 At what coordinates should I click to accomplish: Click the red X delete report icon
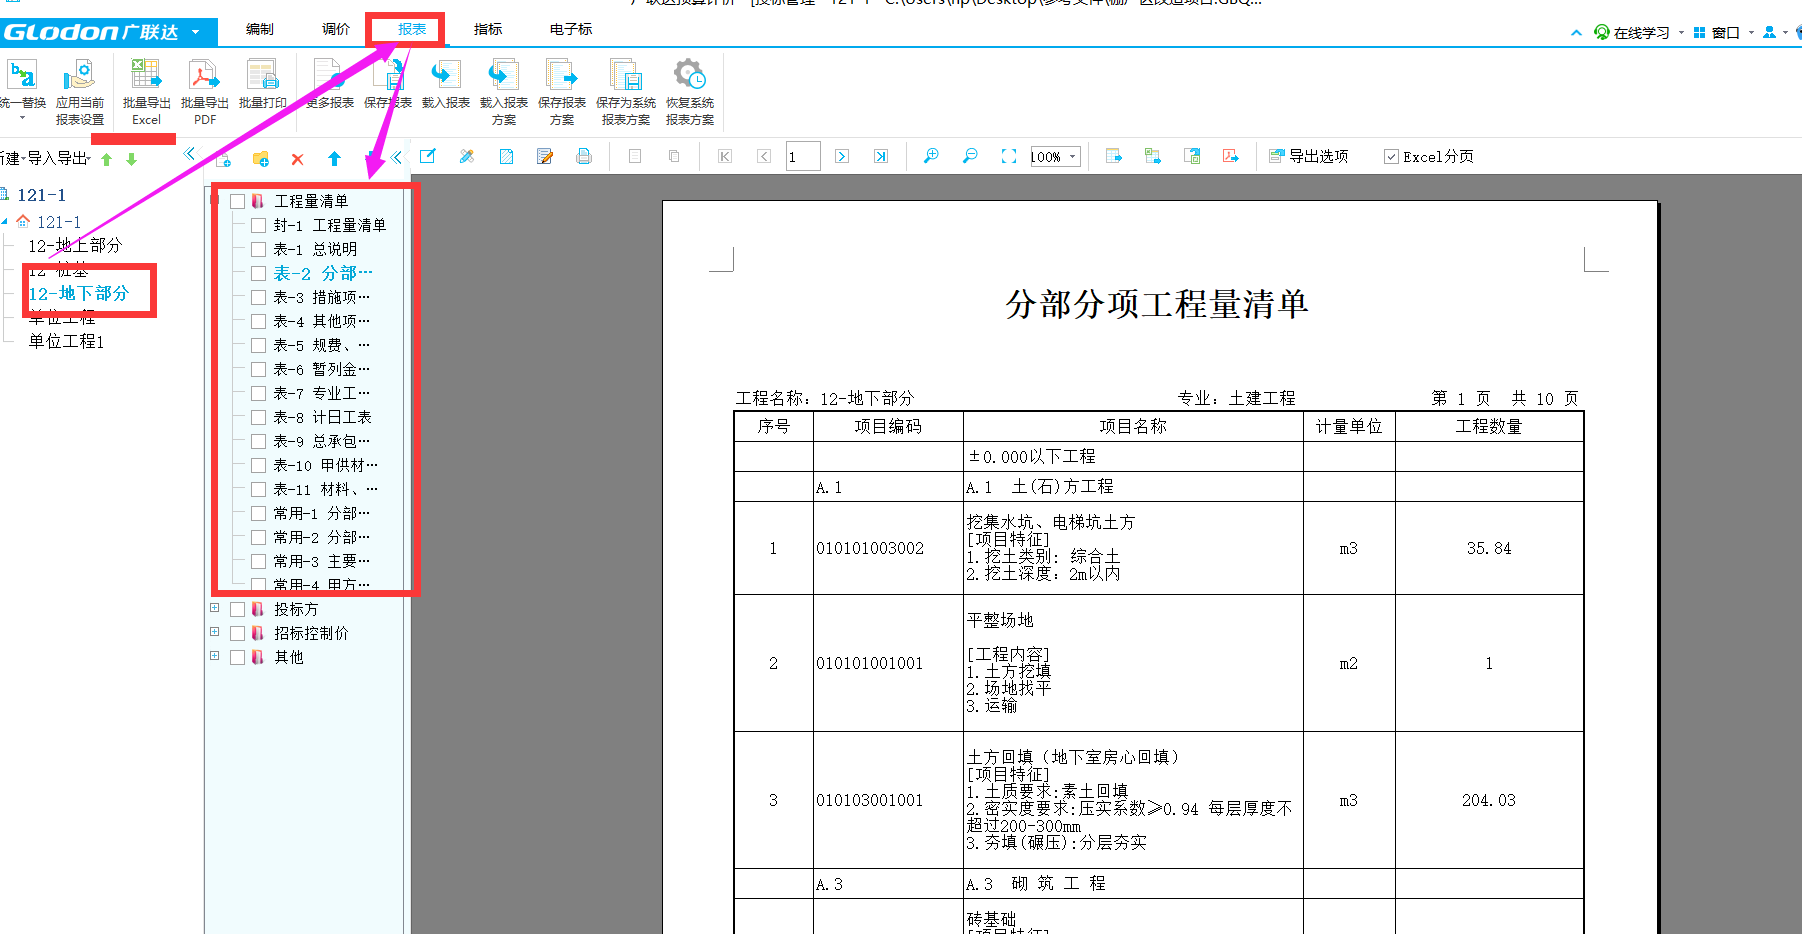tap(297, 159)
